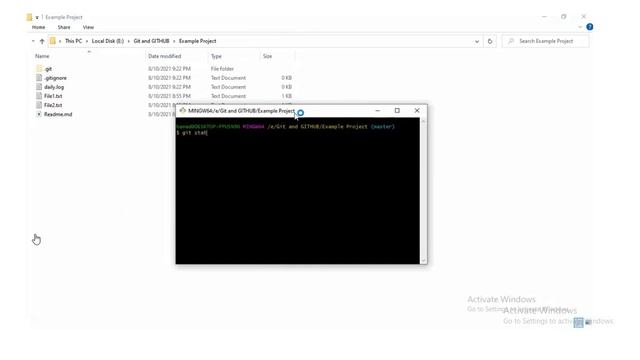Image resolution: width=640 pixels, height=360 pixels.
Task: Open the View ribbon tab
Action: pos(88,27)
